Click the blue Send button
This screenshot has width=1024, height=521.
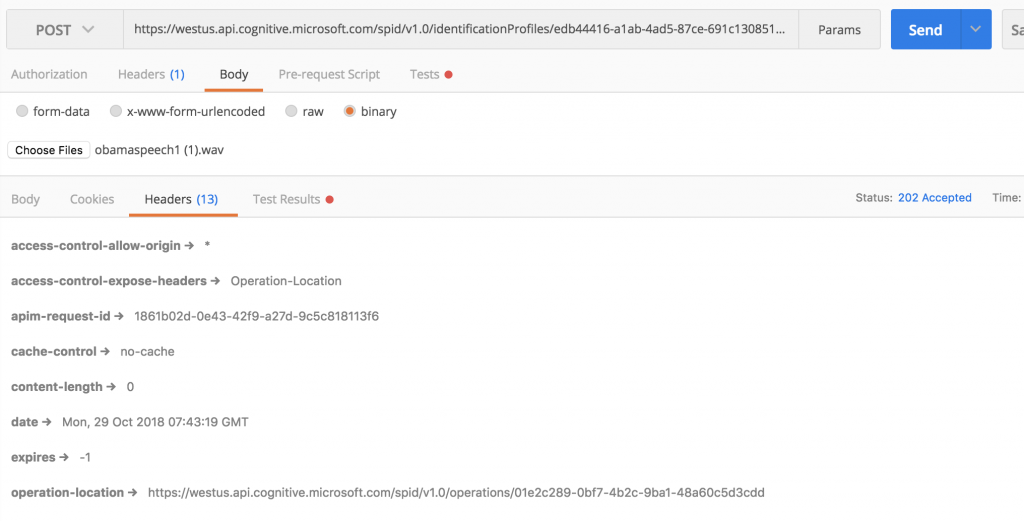[925, 29]
